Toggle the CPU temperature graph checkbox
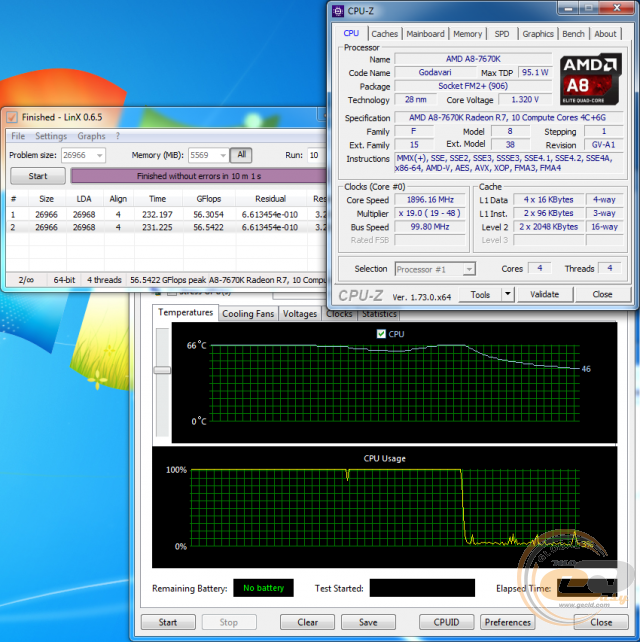This screenshot has width=640, height=642. click(x=381, y=334)
